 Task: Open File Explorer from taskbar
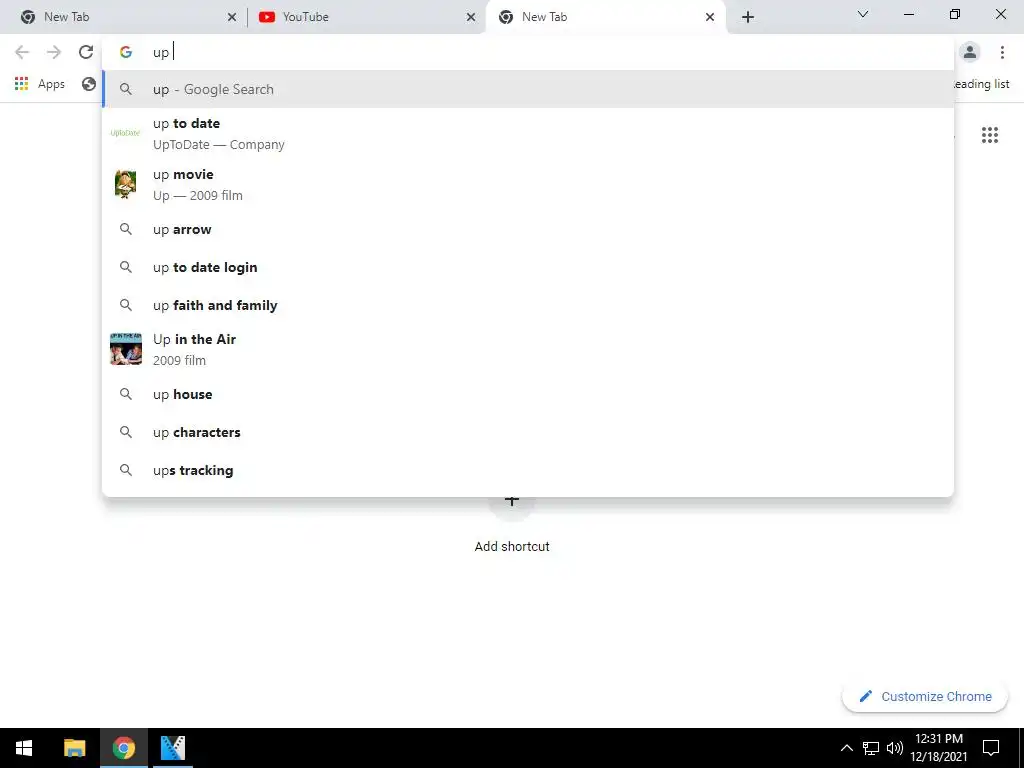click(74, 748)
